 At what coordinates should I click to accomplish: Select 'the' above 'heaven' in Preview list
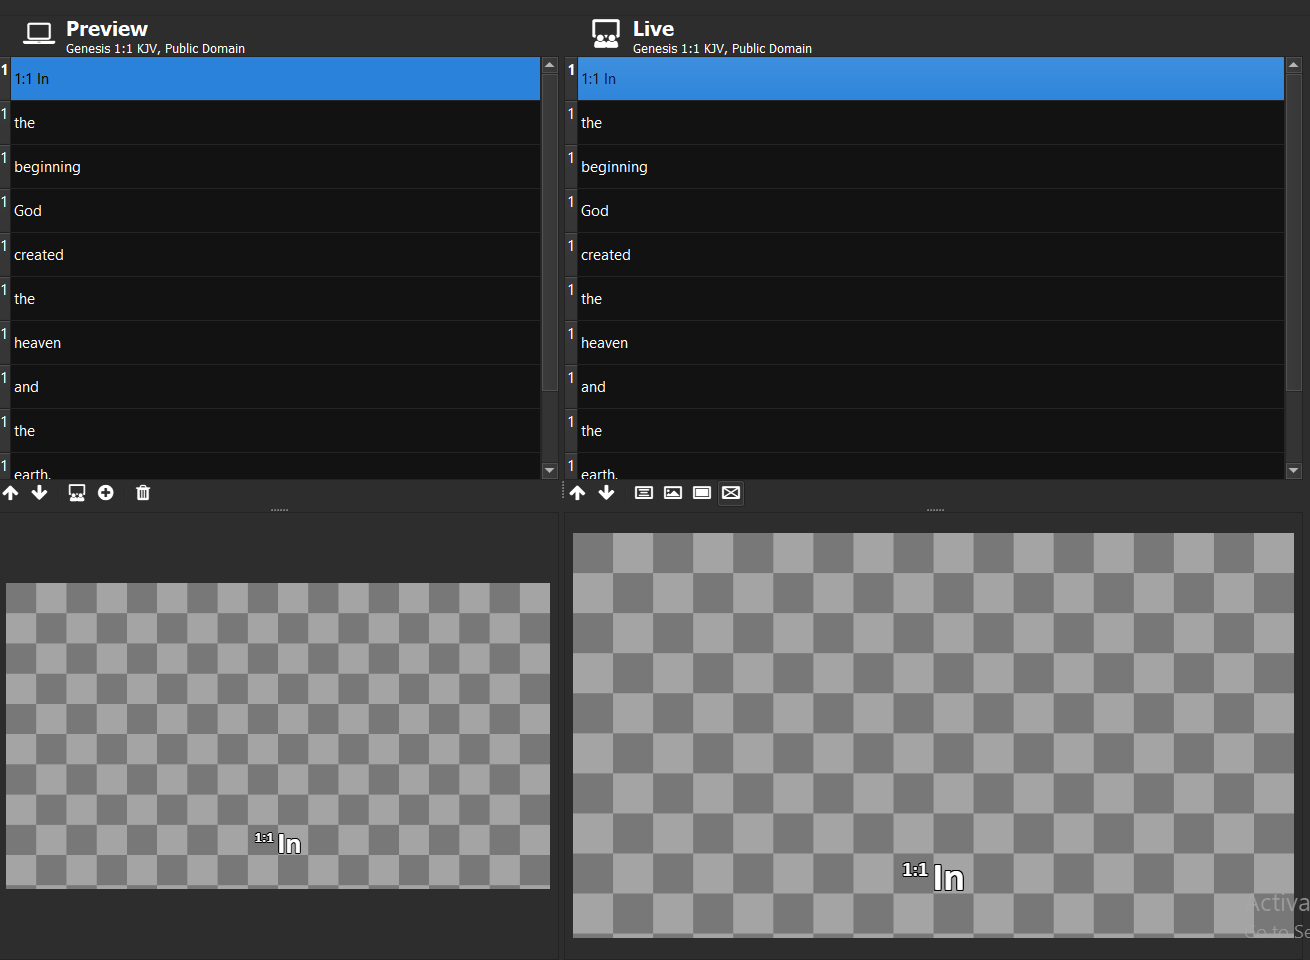coord(275,299)
